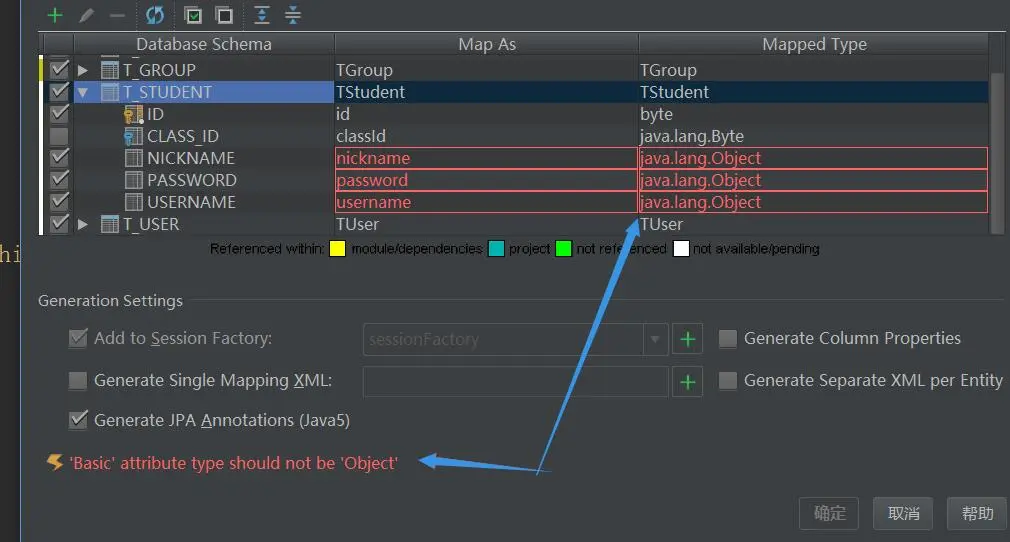This screenshot has height=542, width=1010.
Task: Expand the T_GROUP table node
Action: [x=83, y=70]
